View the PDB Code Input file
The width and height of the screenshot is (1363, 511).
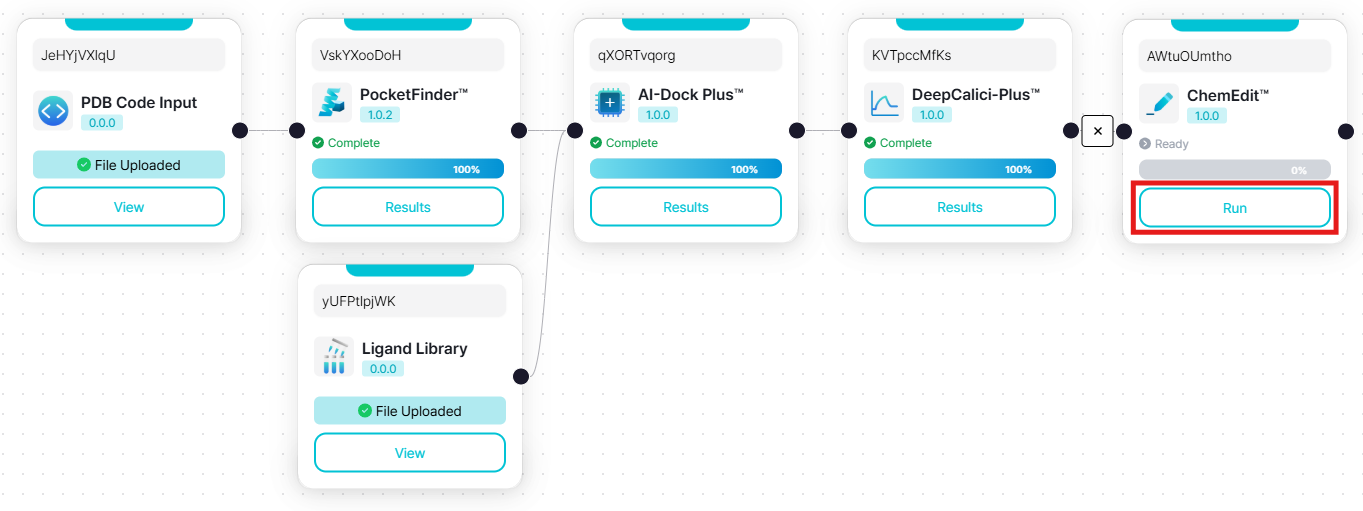[129, 207]
